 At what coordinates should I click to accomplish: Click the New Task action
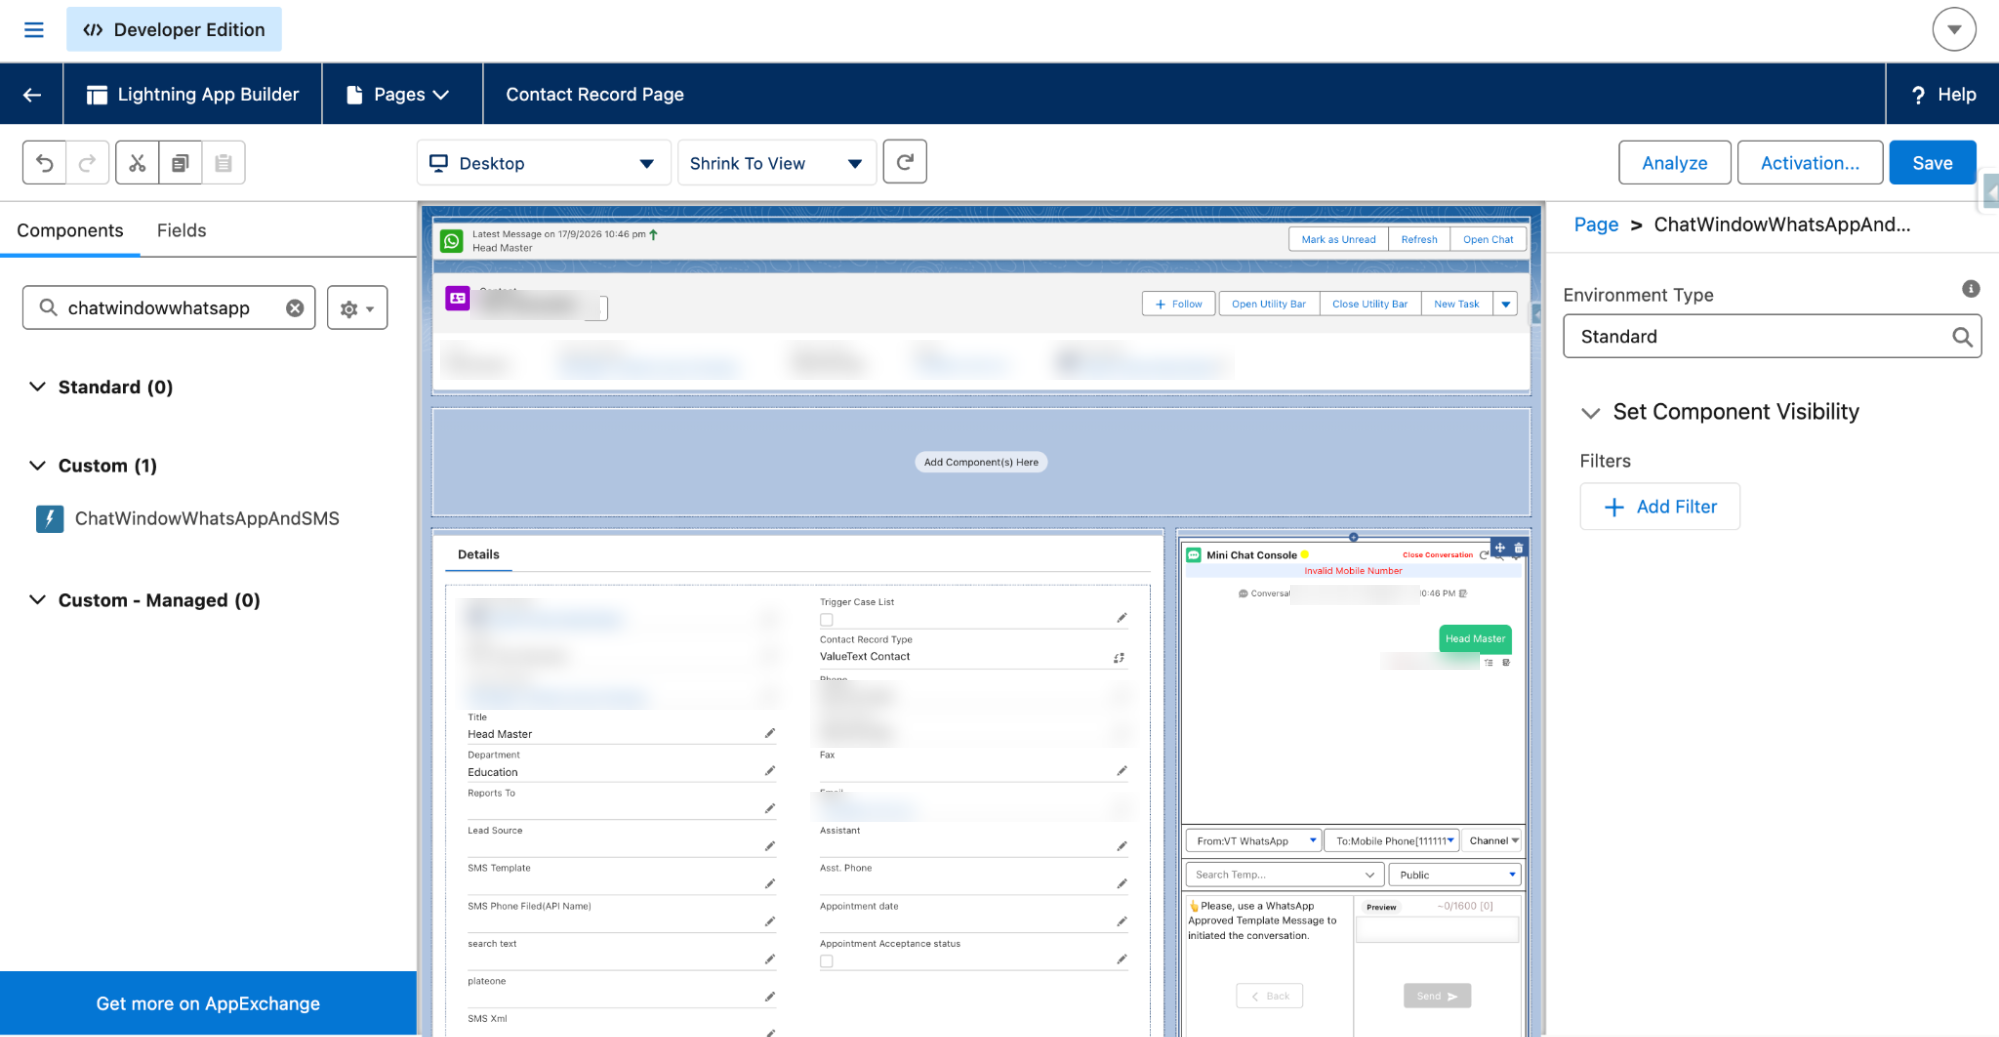click(1456, 304)
